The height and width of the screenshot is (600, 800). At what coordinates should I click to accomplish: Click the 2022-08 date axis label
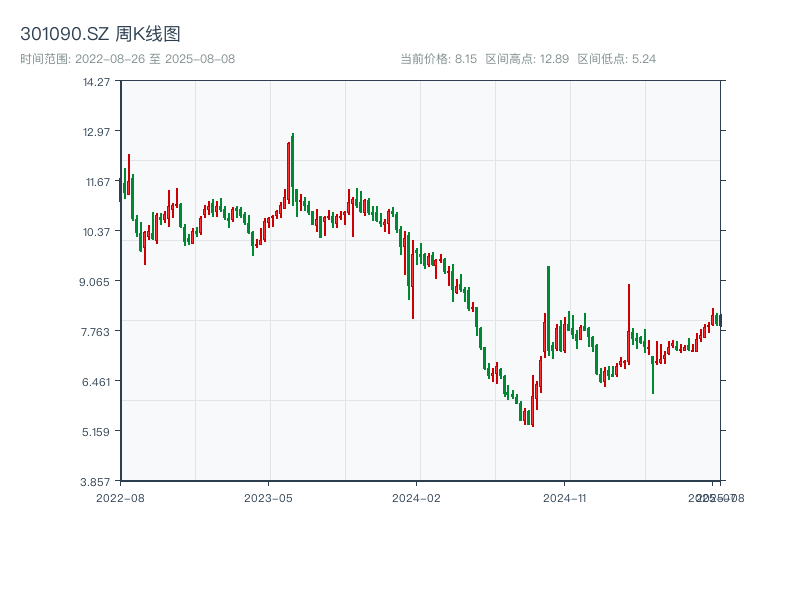[120, 497]
